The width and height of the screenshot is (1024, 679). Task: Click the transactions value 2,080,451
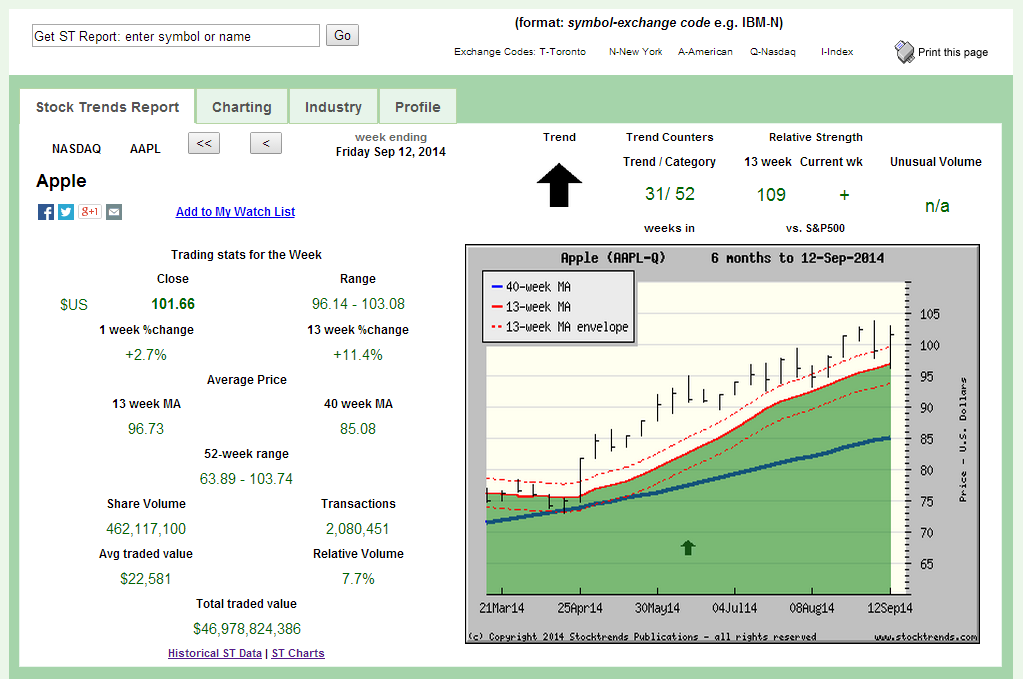coord(358,529)
